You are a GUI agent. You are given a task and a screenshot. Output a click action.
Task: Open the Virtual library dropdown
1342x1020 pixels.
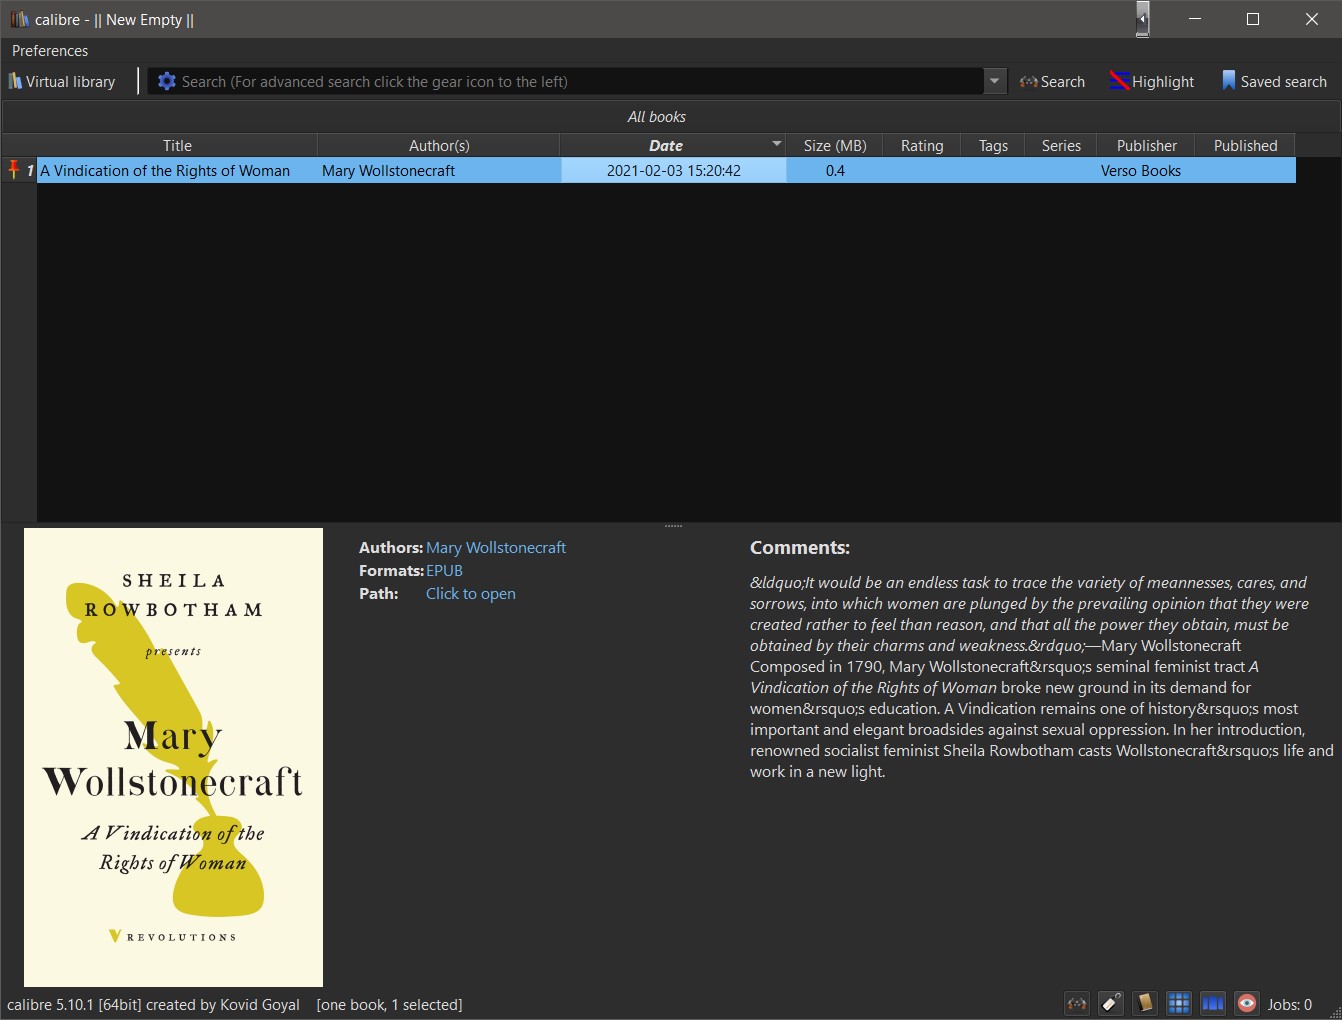tap(62, 82)
